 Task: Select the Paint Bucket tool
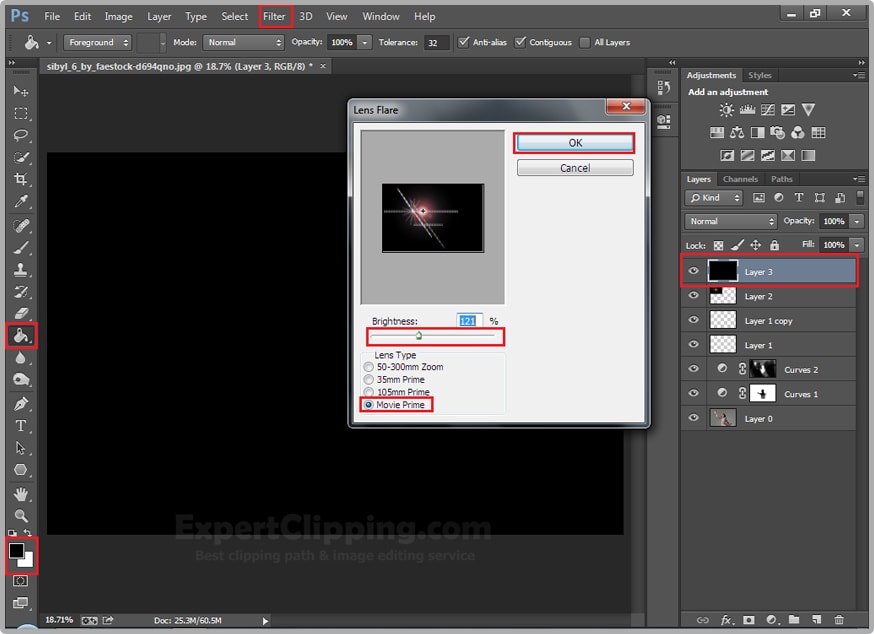click(21, 336)
